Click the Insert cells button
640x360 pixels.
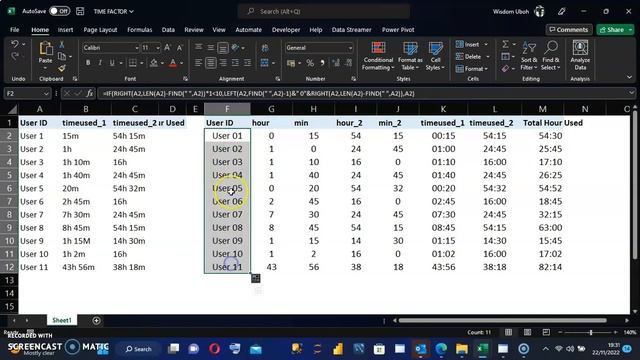[468, 44]
